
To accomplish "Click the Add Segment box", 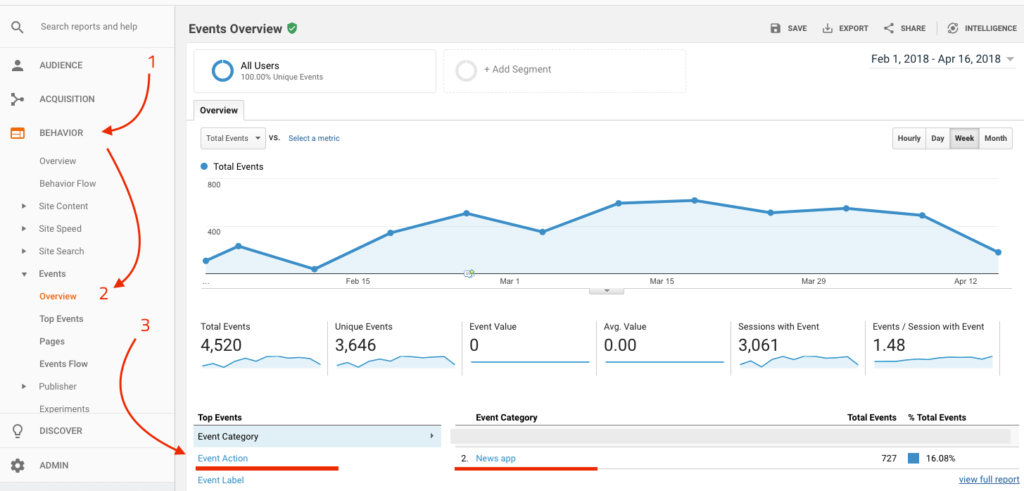I will click(564, 70).
